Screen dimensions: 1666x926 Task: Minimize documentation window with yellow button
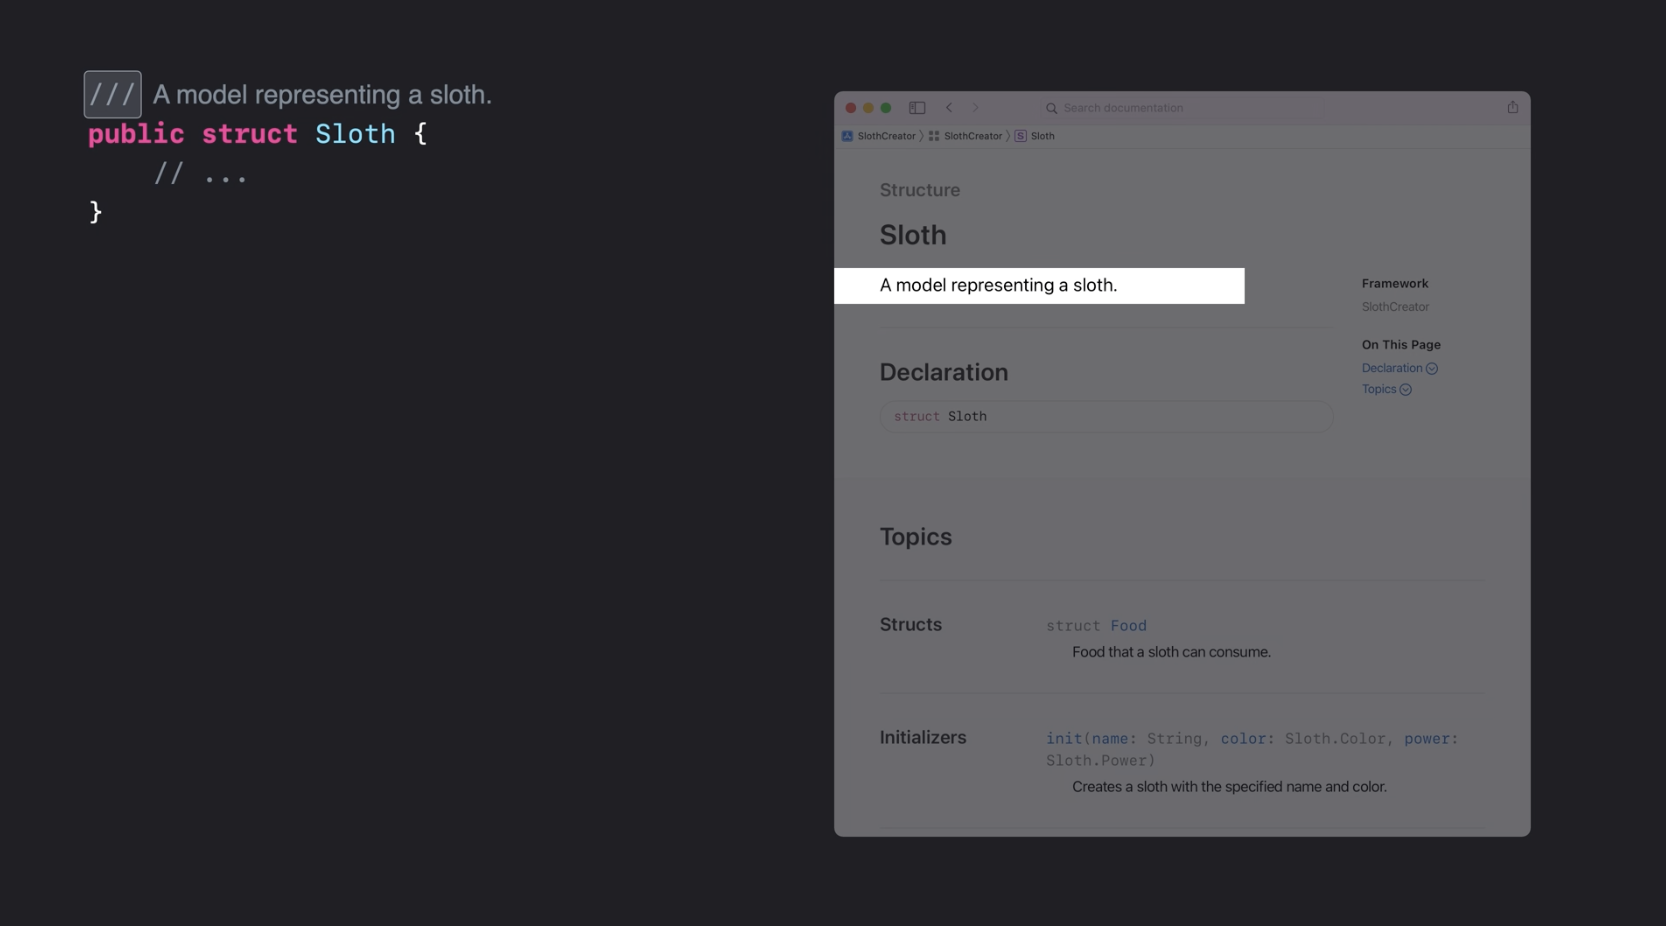pos(868,108)
